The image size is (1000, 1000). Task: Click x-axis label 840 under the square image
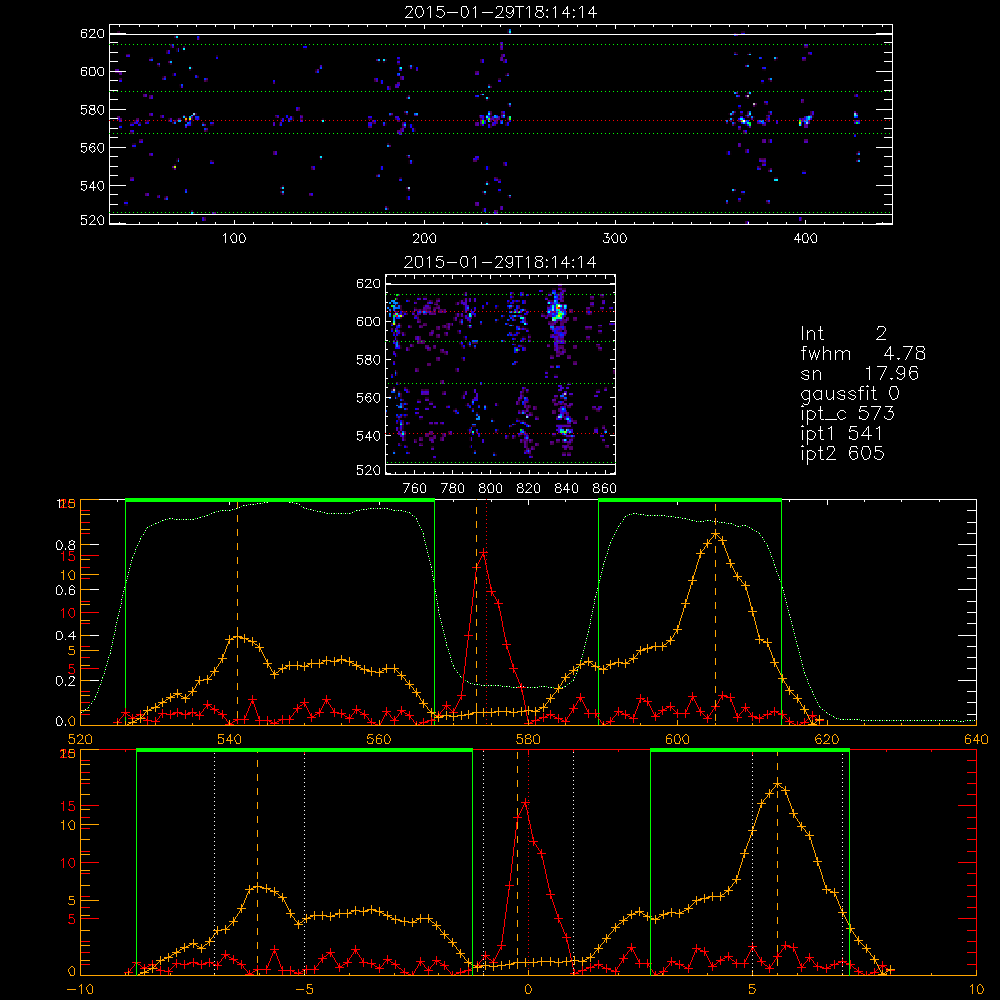tap(566, 489)
